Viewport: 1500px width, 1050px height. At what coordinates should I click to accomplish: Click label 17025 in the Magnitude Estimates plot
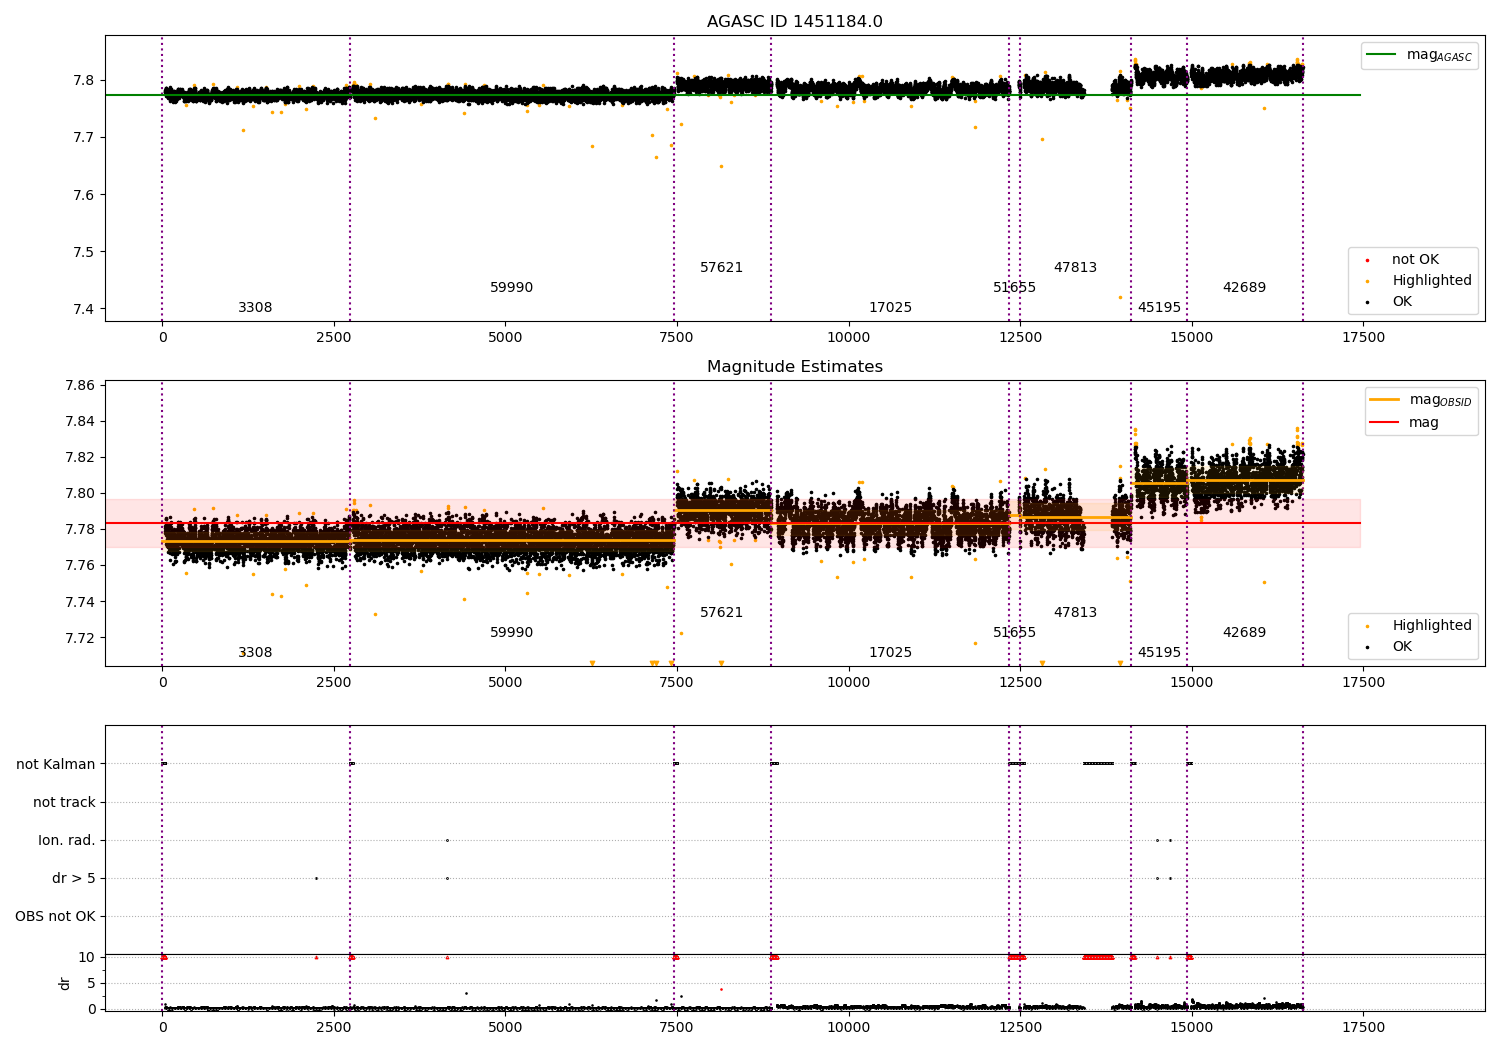[x=890, y=653]
